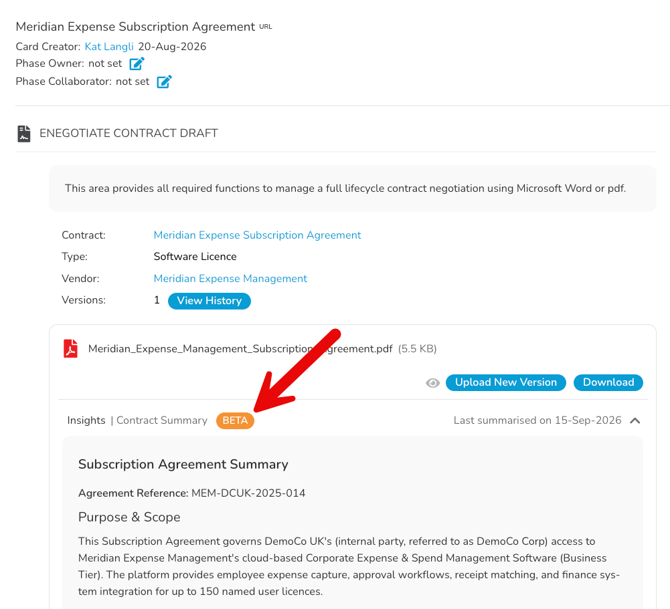Download the subscription agreement PDF
This screenshot has height=609, width=670.
tap(608, 382)
